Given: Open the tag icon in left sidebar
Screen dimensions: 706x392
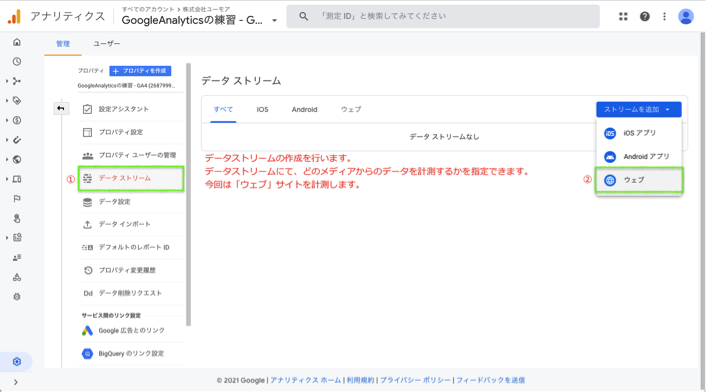Looking at the screenshot, I should click(x=17, y=101).
